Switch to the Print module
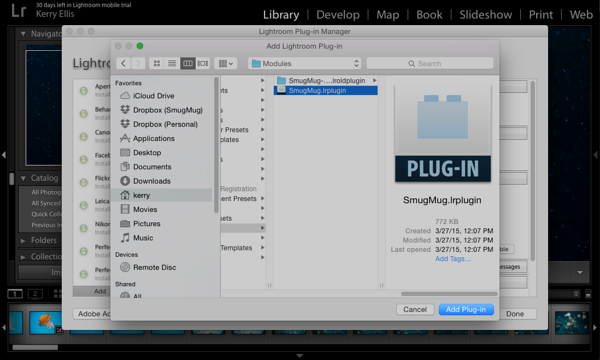 click(x=541, y=15)
